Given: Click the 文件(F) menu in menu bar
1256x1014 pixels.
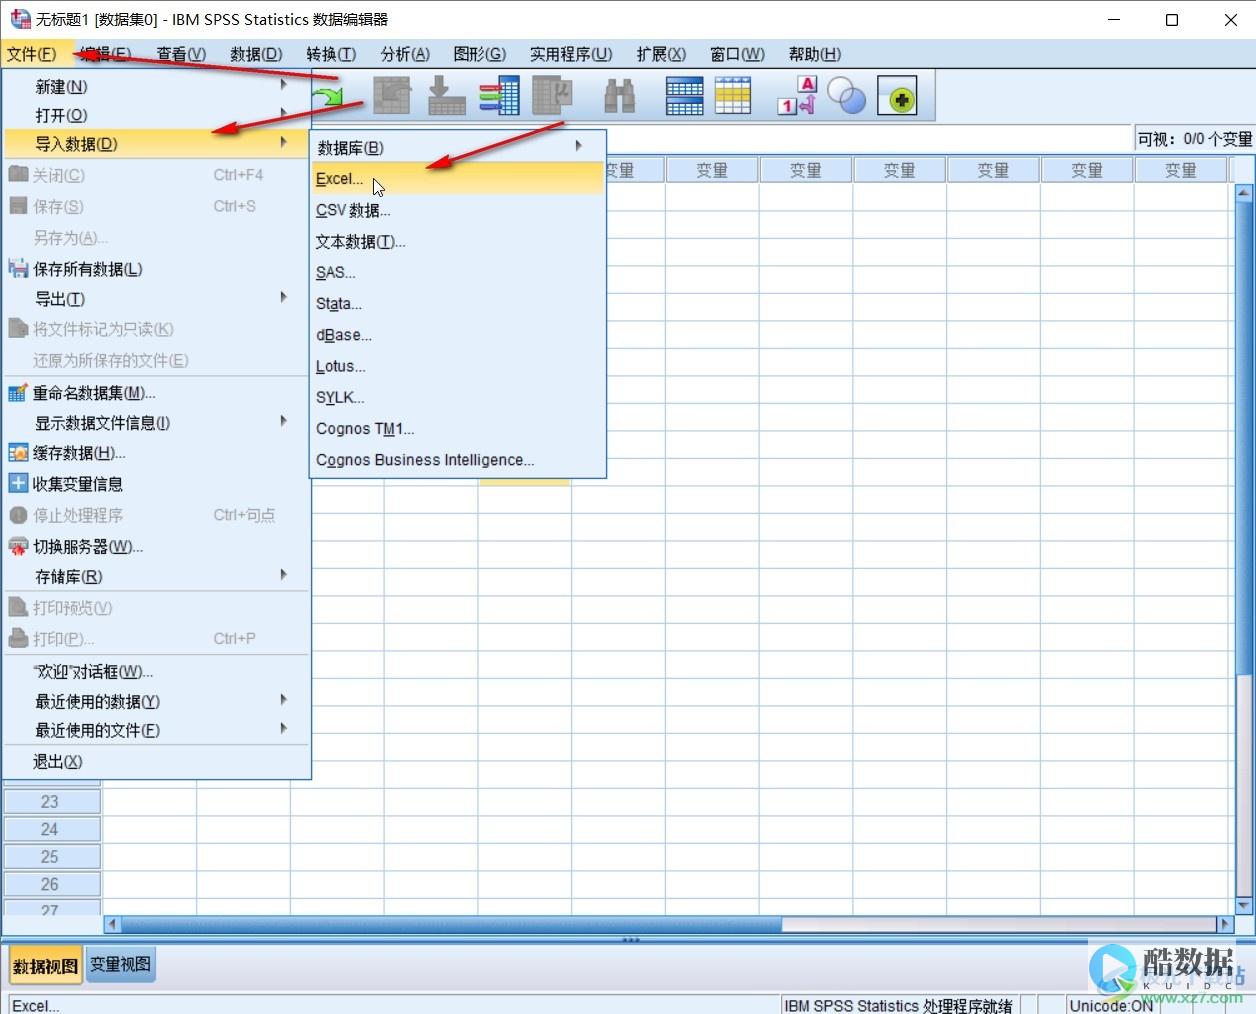Looking at the screenshot, I should tap(31, 54).
